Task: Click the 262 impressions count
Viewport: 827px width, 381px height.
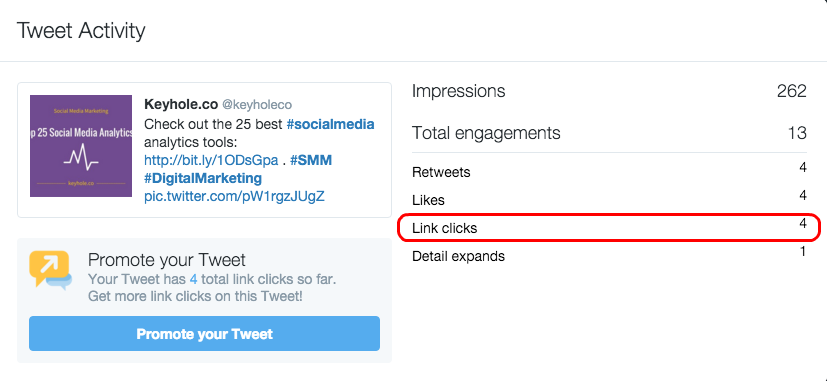Action: click(x=791, y=91)
